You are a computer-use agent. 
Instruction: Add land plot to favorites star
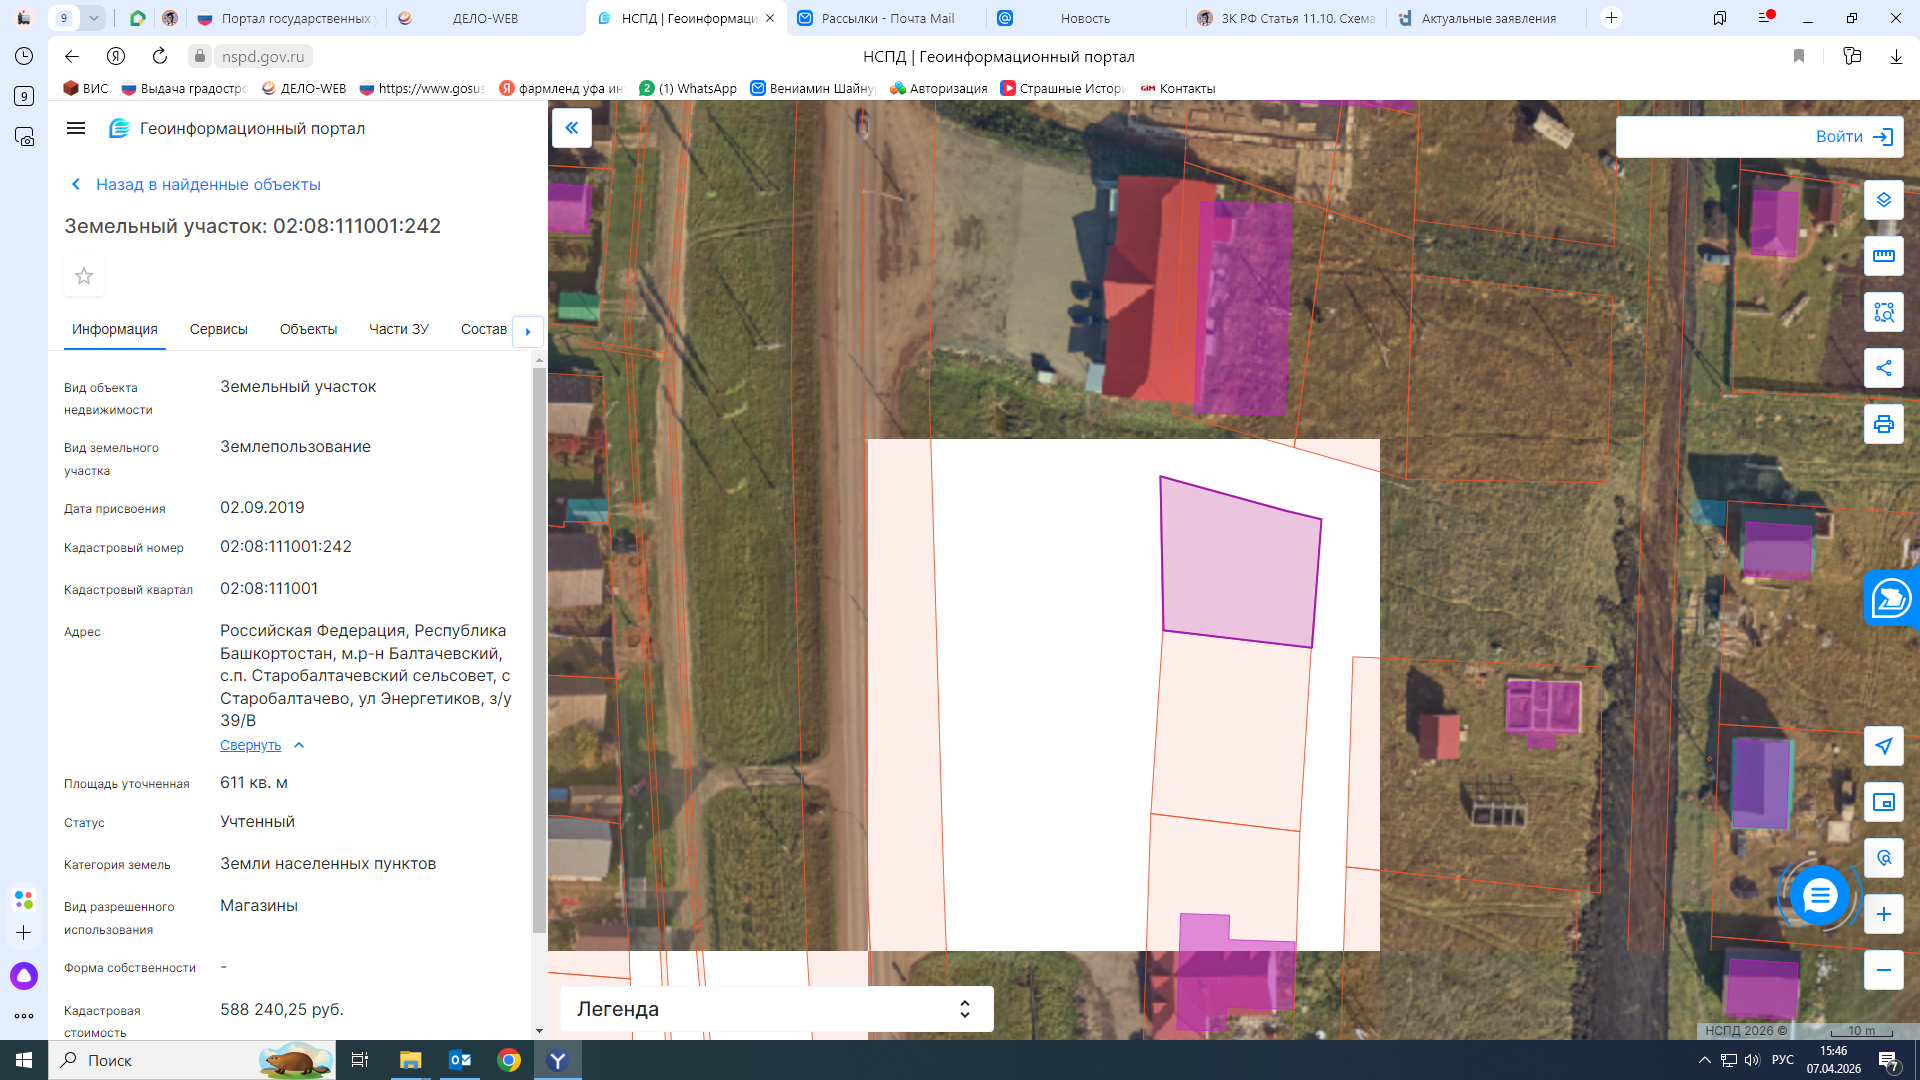click(84, 276)
